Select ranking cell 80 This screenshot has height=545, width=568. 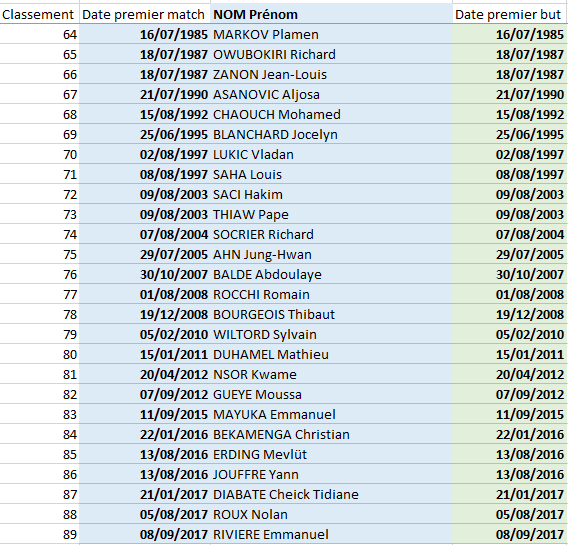(x=39, y=354)
